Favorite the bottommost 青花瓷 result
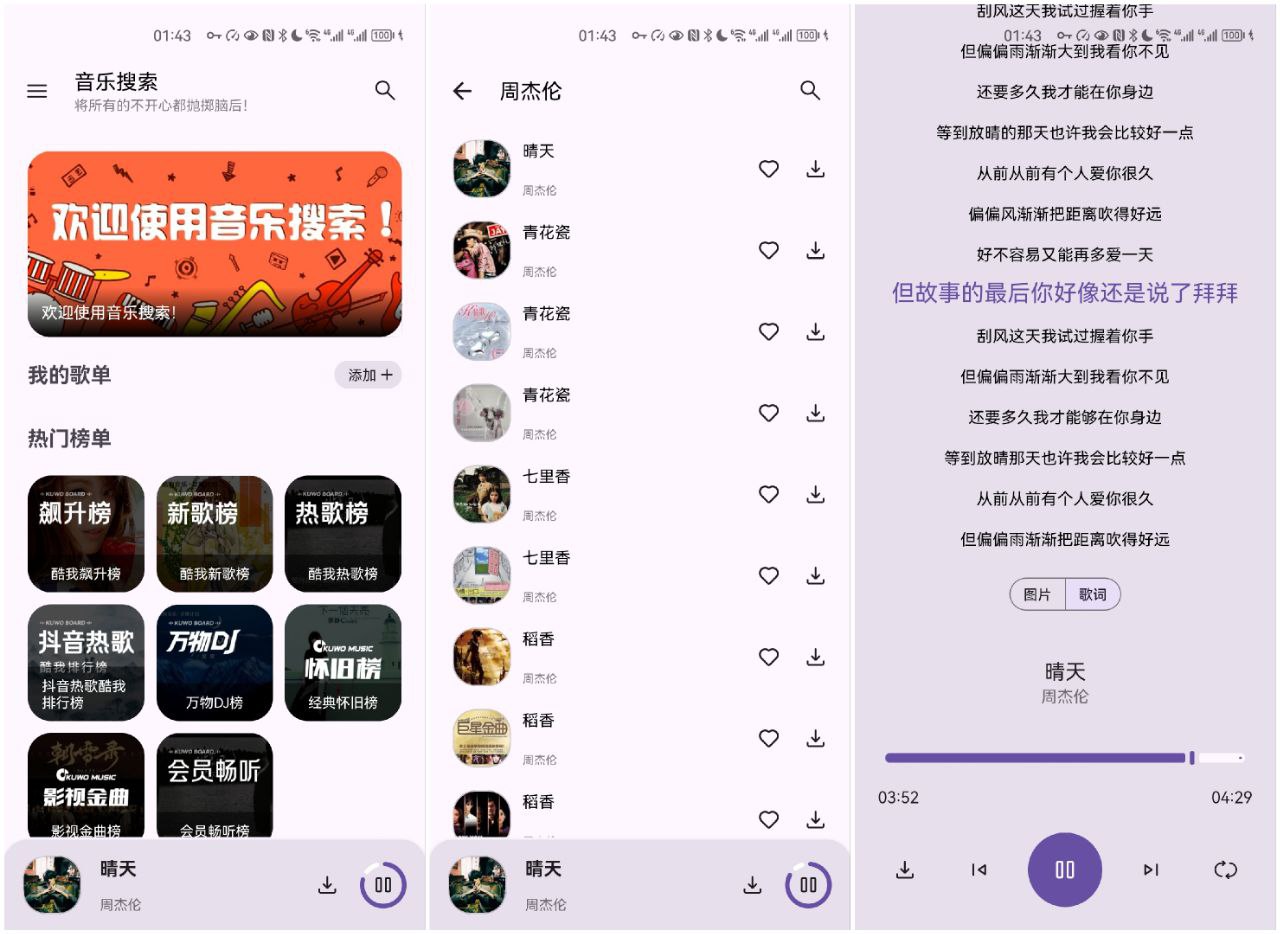This screenshot has height=934, width=1280. click(769, 413)
